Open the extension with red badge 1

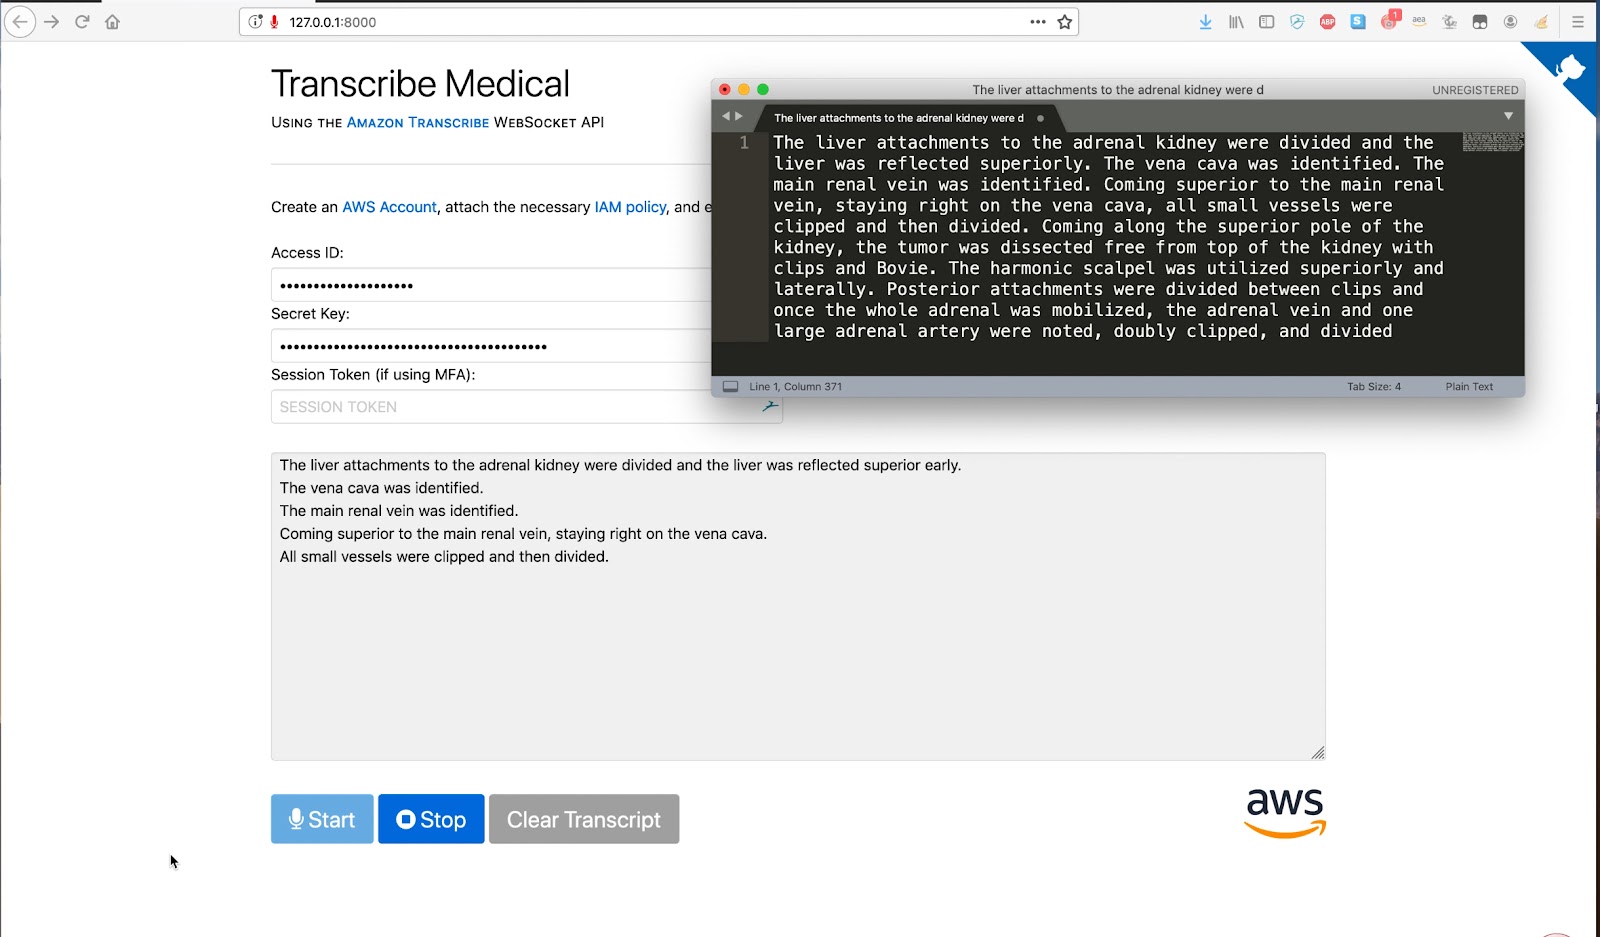[1390, 20]
